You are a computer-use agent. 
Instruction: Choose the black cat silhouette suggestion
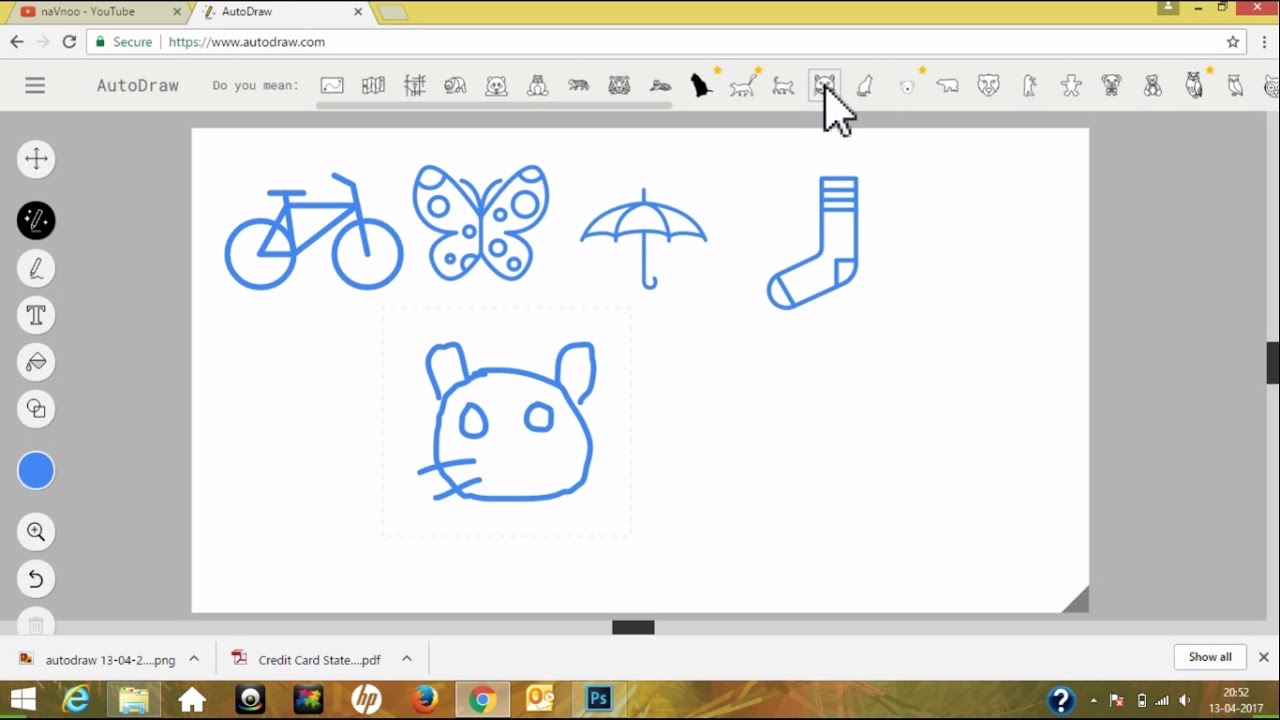(x=701, y=86)
